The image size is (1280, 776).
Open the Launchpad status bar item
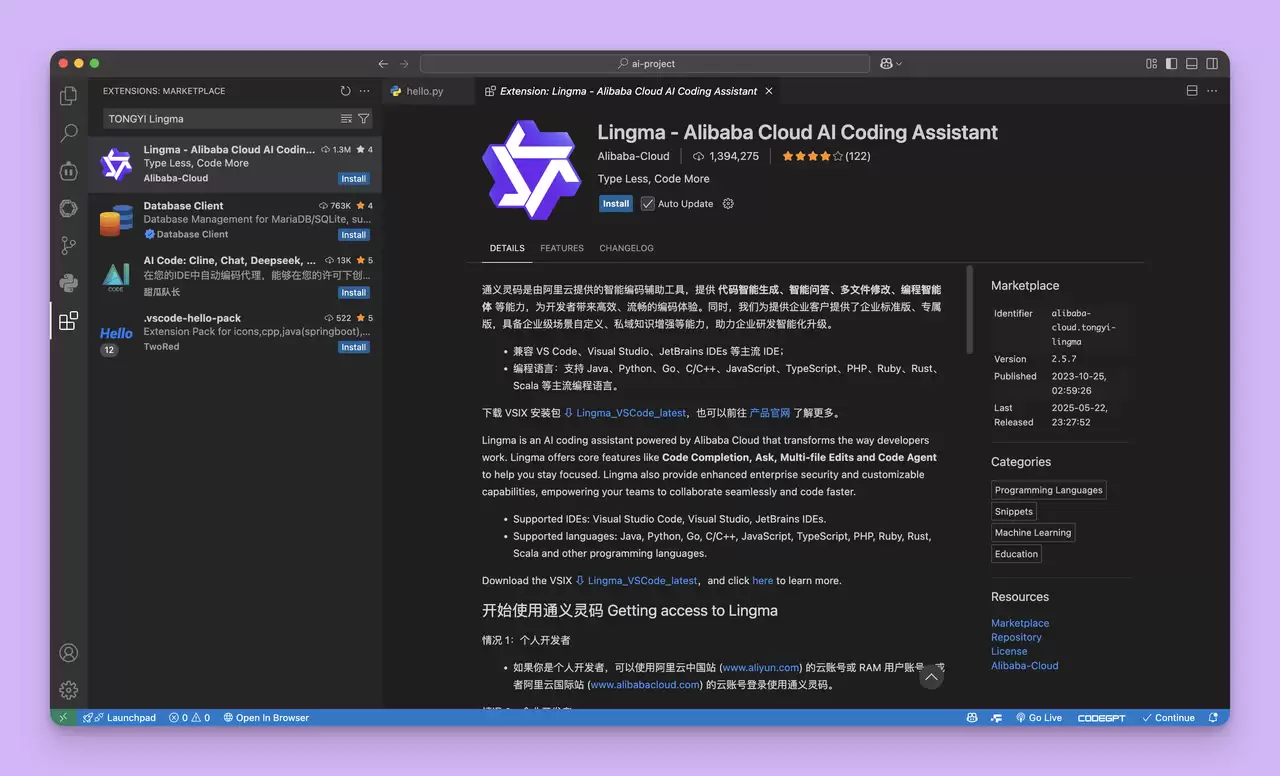tap(119, 718)
